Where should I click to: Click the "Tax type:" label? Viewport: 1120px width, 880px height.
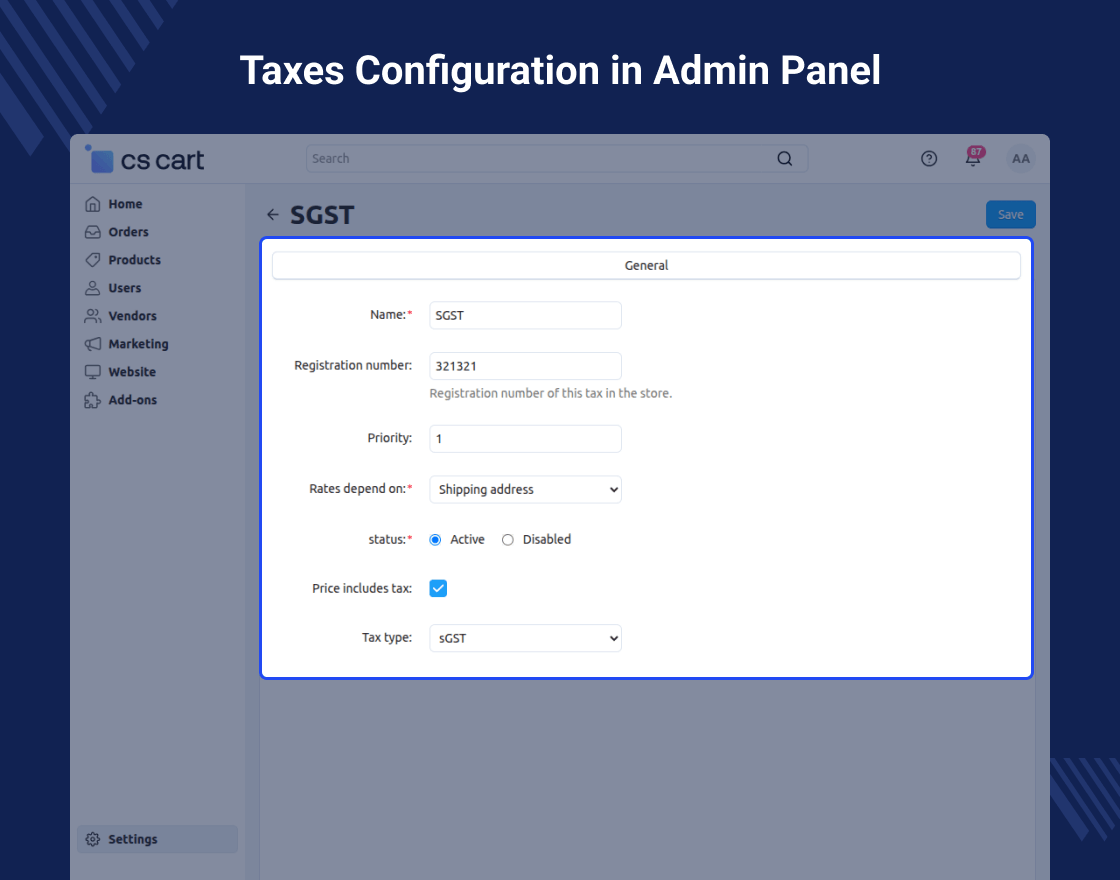coord(387,637)
